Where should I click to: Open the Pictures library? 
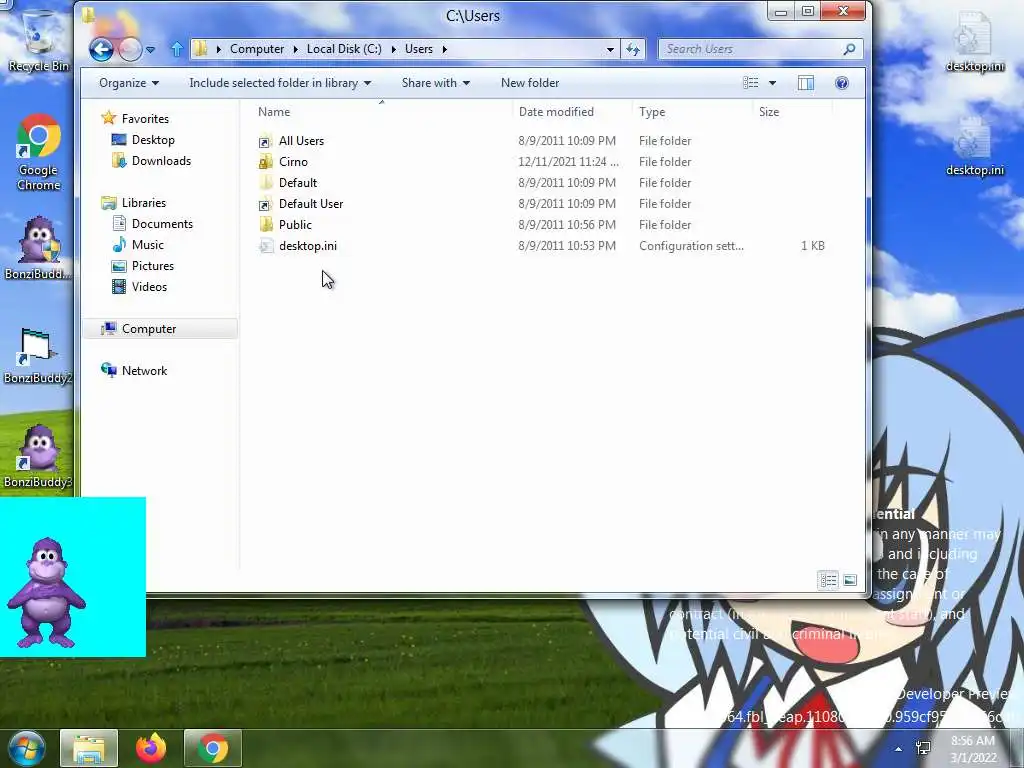click(x=153, y=266)
